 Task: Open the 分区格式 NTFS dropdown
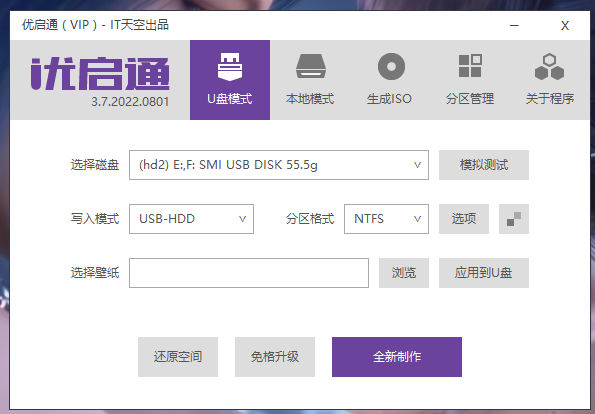pos(386,219)
